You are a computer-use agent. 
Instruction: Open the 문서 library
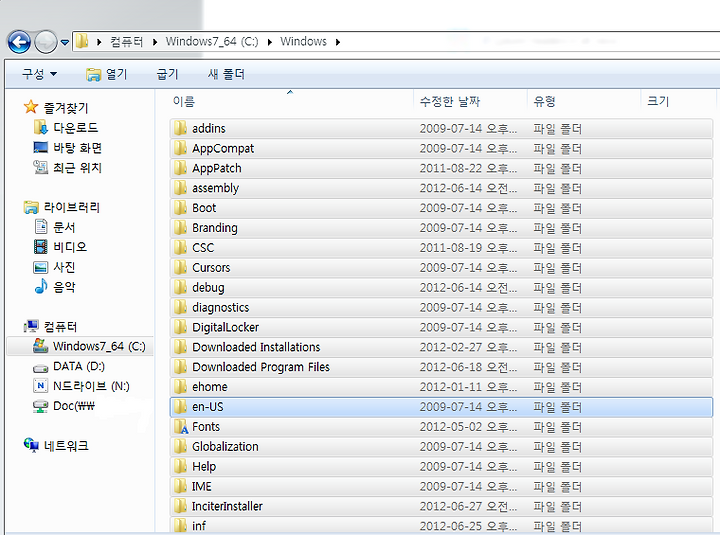[x=55, y=227]
